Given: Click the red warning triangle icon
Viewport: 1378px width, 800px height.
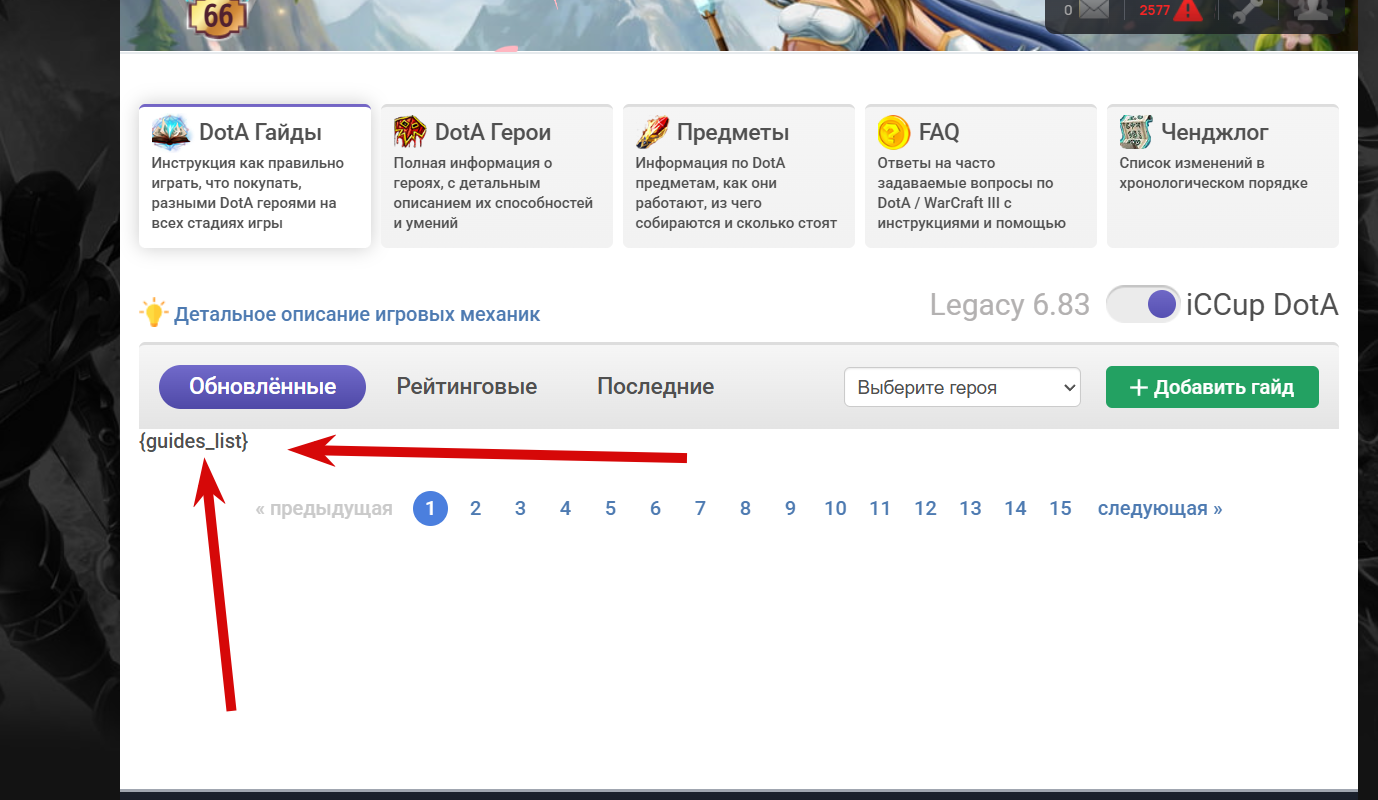Looking at the screenshot, I should pos(1188,10).
